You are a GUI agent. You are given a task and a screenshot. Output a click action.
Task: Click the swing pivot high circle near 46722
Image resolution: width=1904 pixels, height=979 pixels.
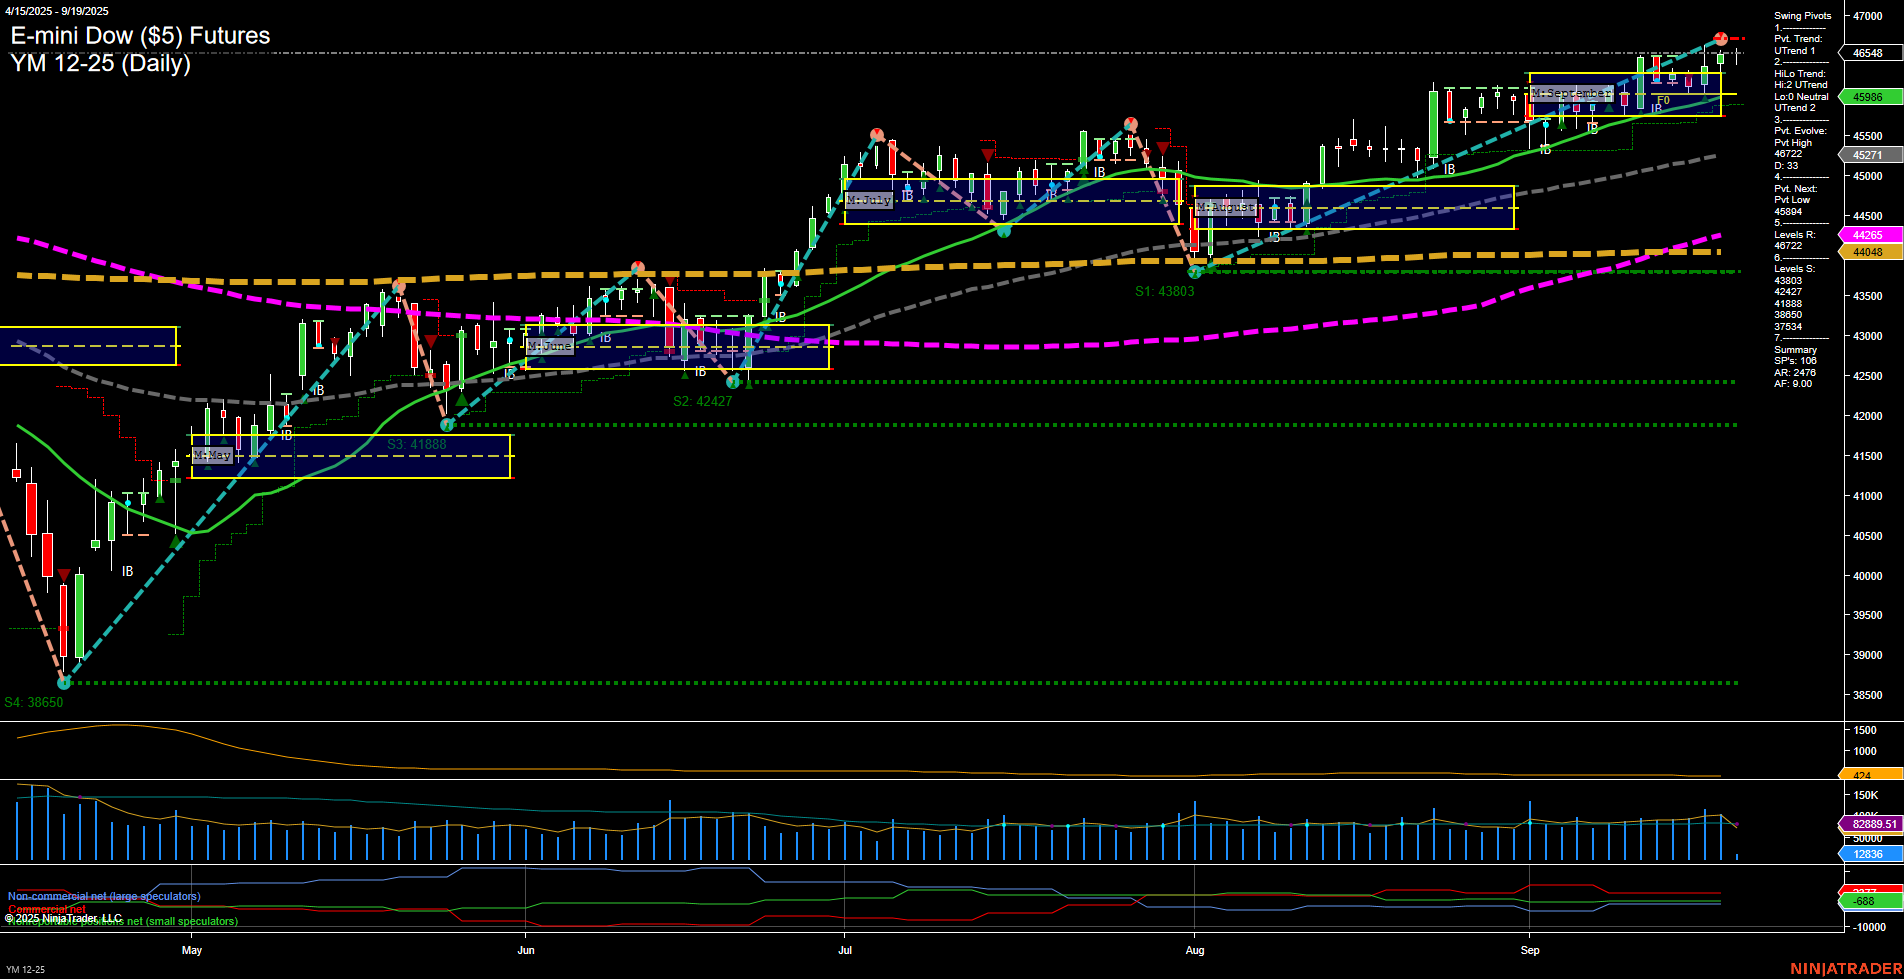(x=1720, y=39)
